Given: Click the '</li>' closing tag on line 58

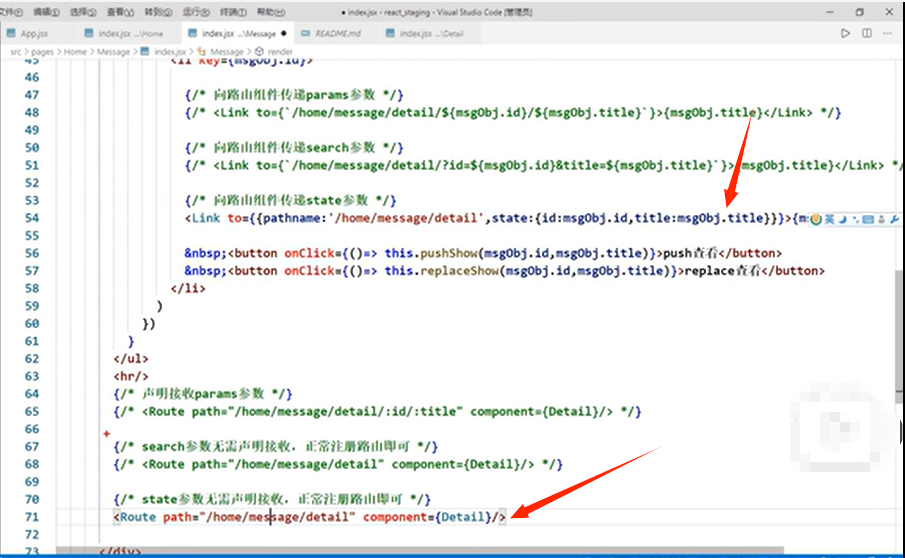Looking at the screenshot, I should click(188, 288).
